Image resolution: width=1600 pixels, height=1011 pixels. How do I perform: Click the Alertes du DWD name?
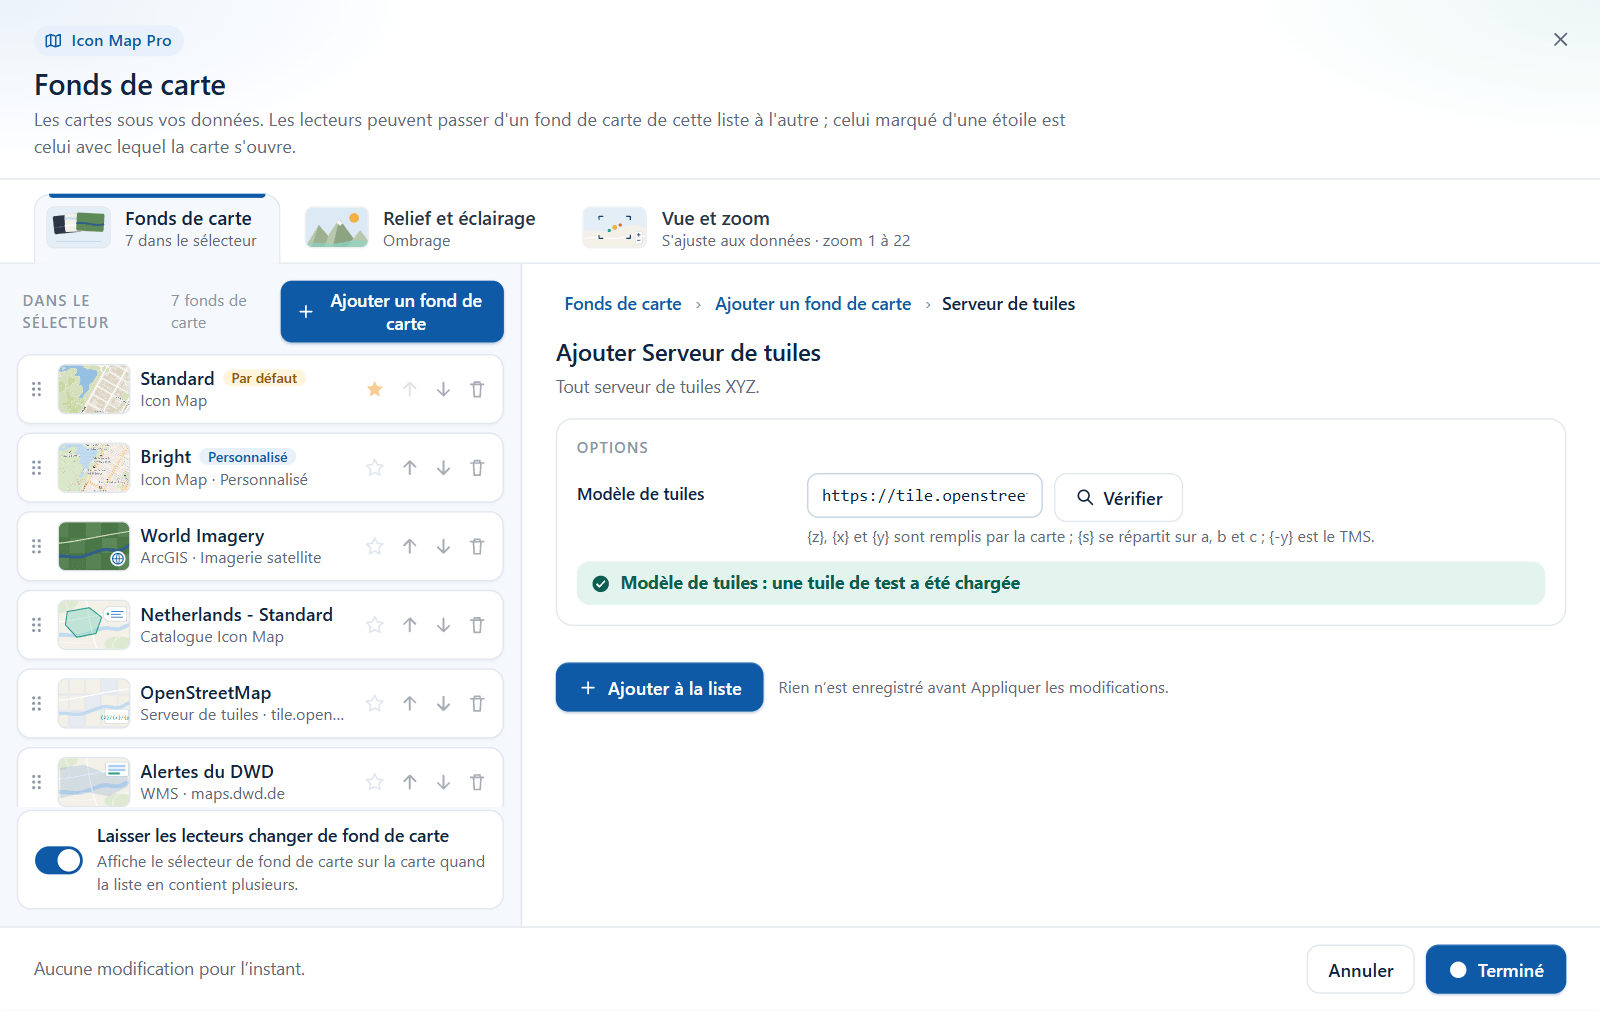pyautogui.click(x=207, y=772)
